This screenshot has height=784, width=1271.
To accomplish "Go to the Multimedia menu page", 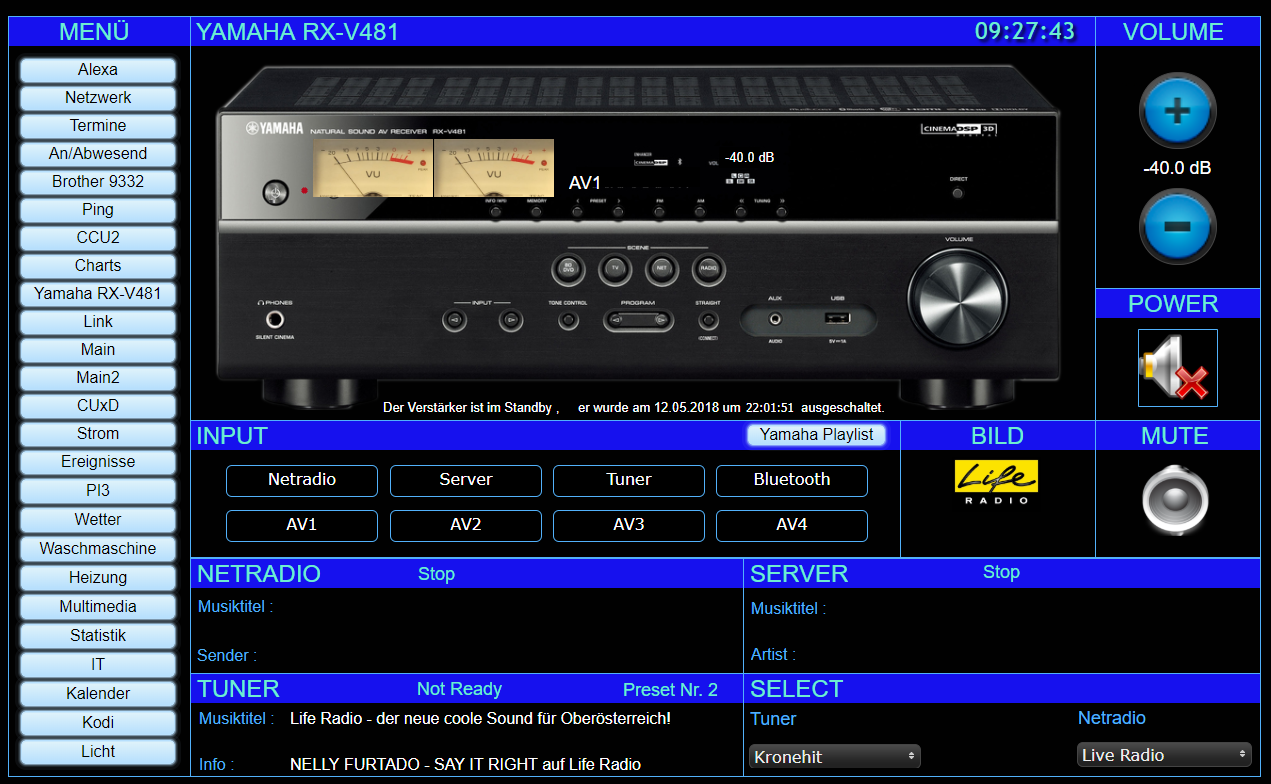I will coord(98,607).
